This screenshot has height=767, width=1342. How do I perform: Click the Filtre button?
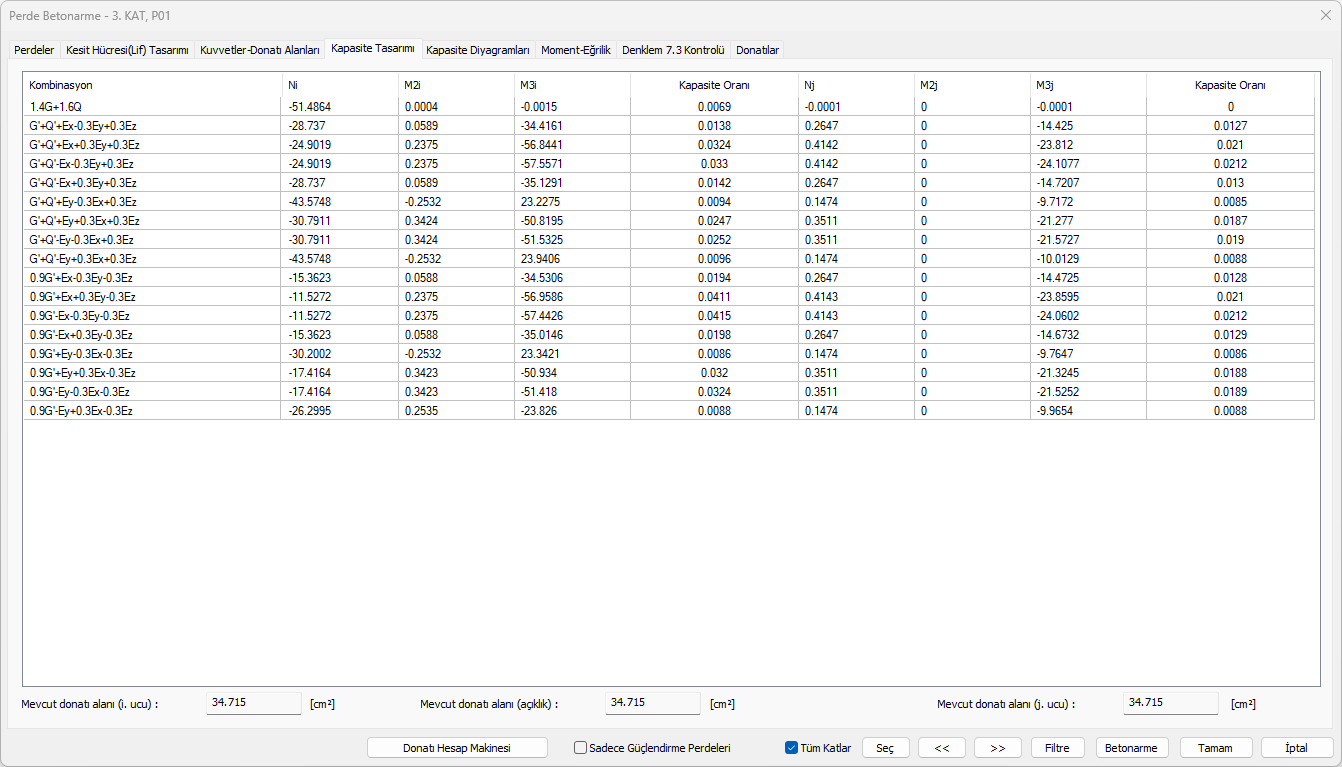(x=1057, y=748)
